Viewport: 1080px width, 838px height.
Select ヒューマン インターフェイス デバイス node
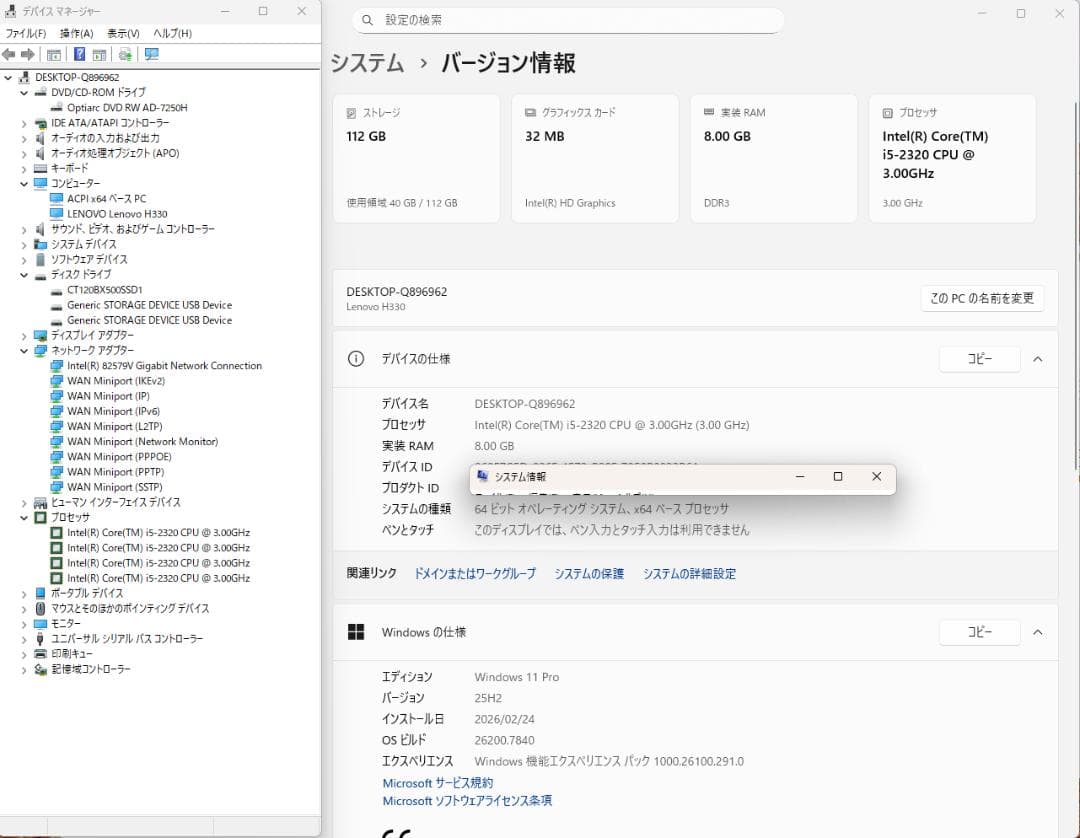point(116,502)
